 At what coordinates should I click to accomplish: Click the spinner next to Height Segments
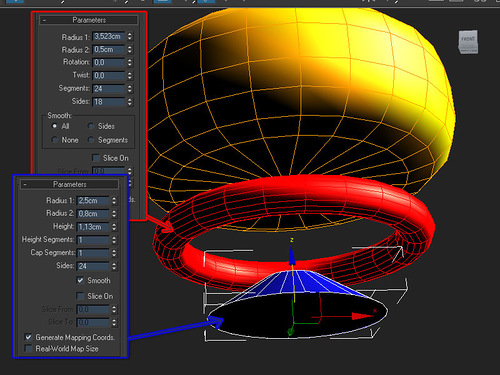coord(114,240)
